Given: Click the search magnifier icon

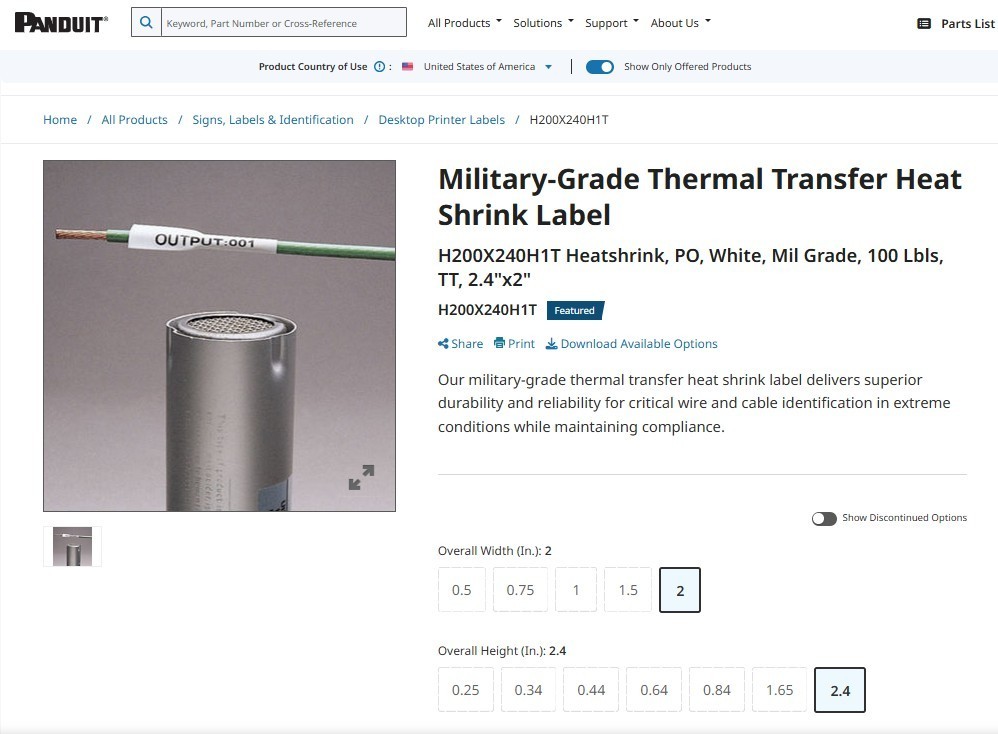Looking at the screenshot, I should [x=146, y=22].
